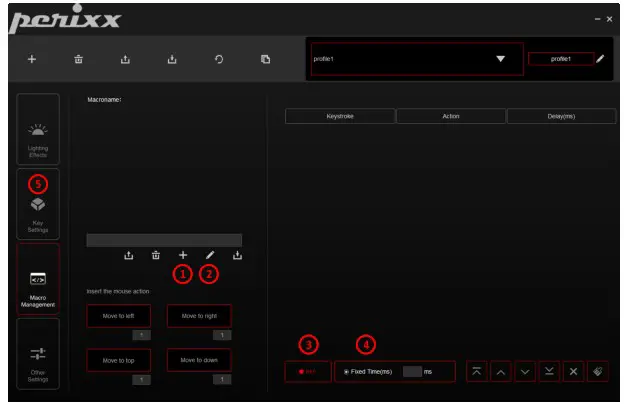Select the Fixed Time(ms) radio button
The width and height of the screenshot is (624, 405).
346,372
